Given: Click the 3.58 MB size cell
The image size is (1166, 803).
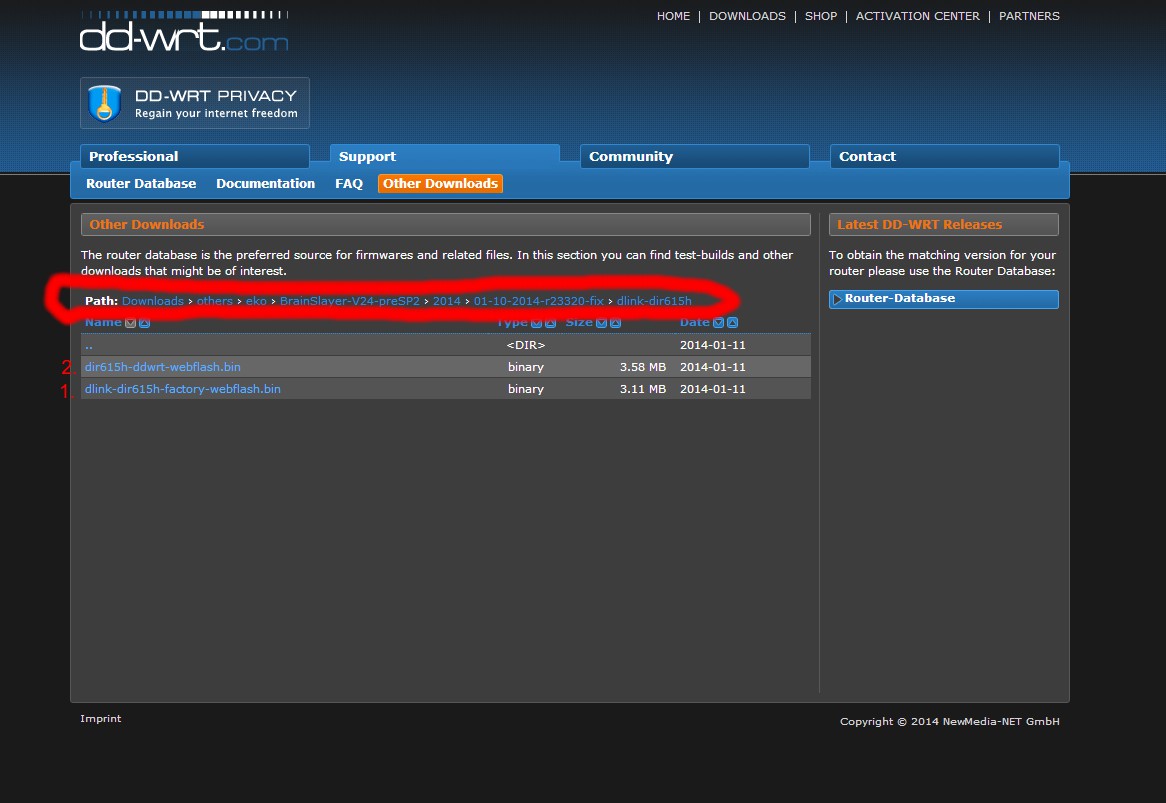Looking at the screenshot, I should [x=642, y=367].
